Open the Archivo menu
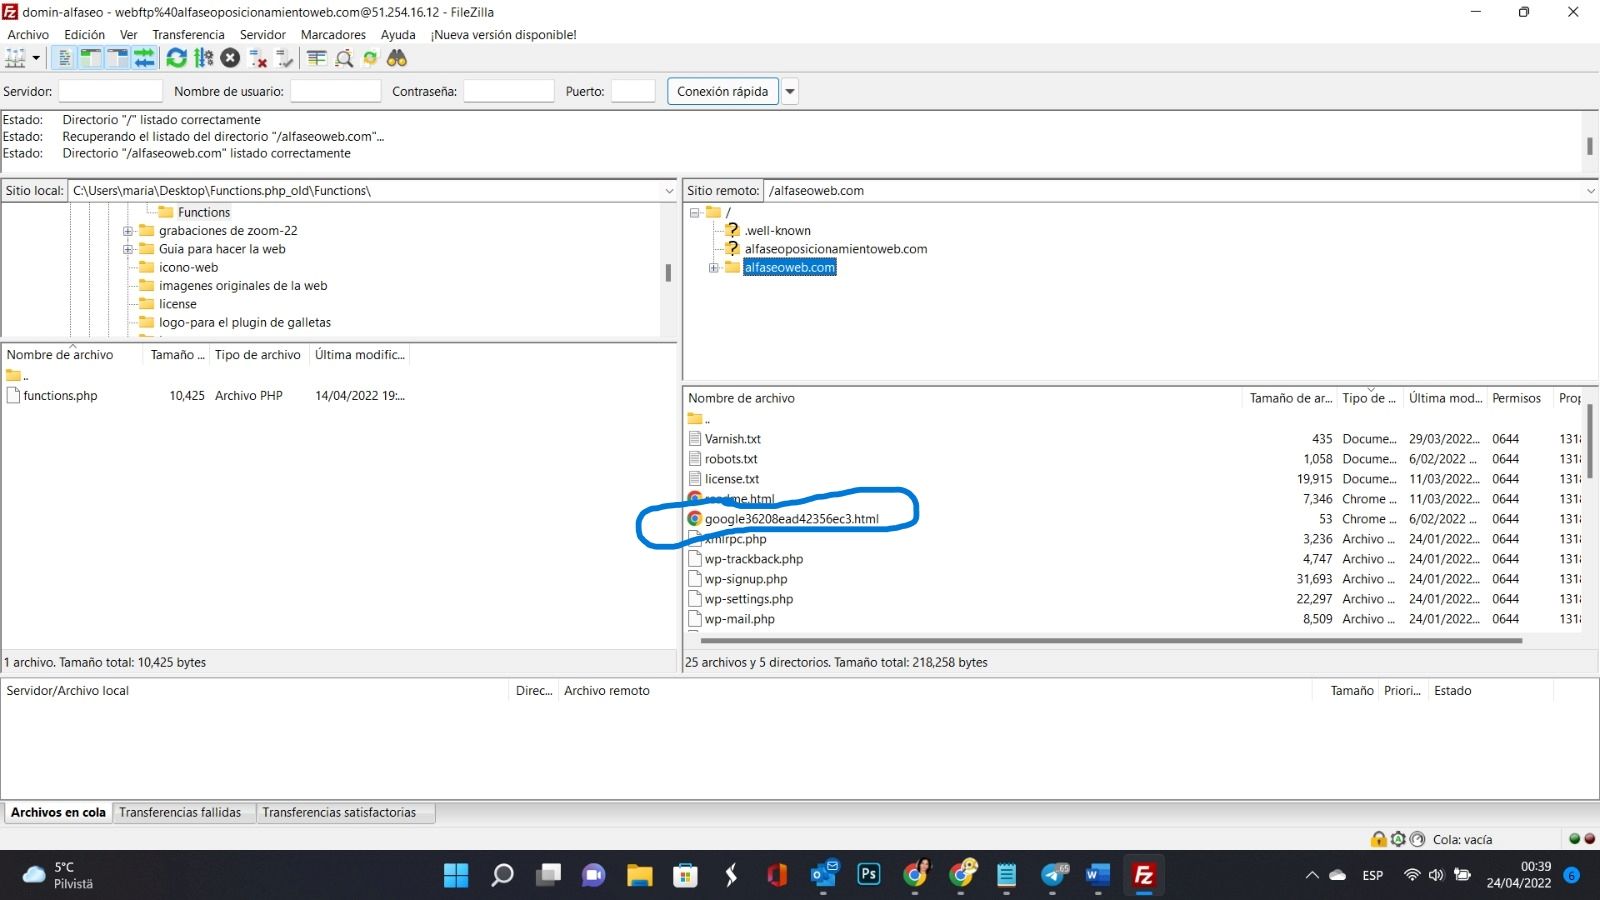This screenshot has width=1600, height=900. pyautogui.click(x=28, y=34)
